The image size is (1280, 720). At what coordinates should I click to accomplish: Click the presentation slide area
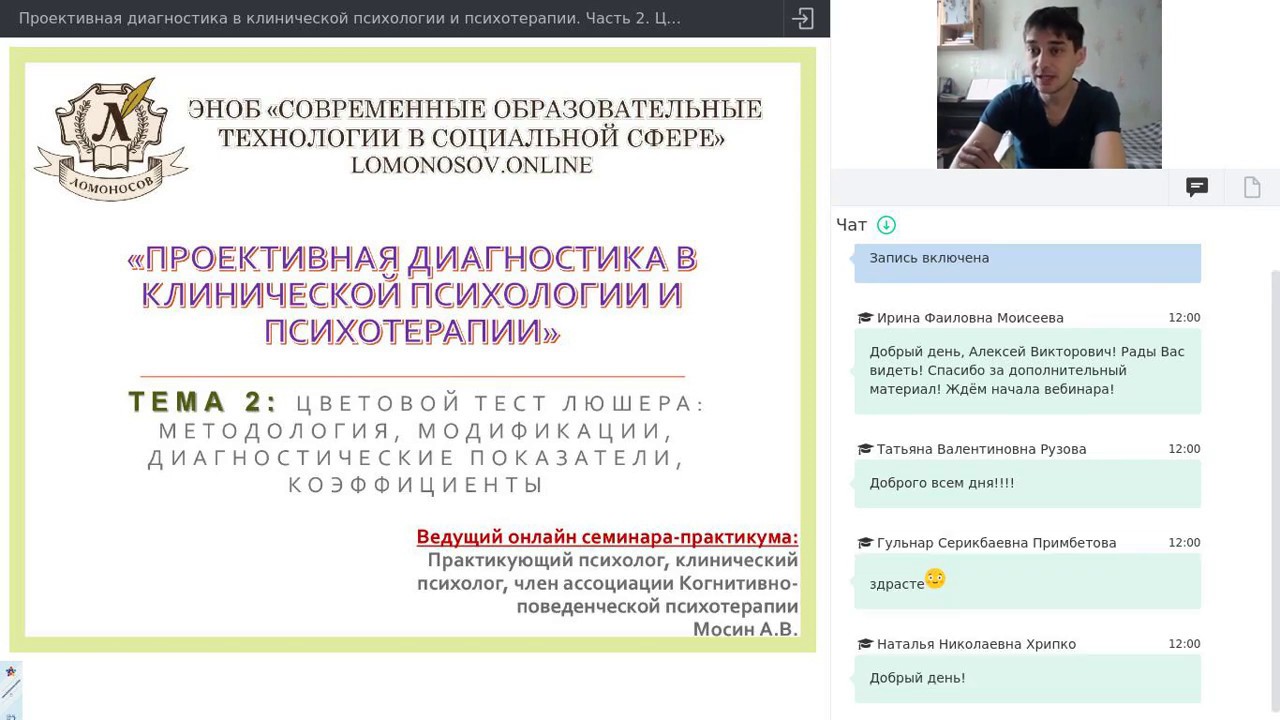(413, 350)
